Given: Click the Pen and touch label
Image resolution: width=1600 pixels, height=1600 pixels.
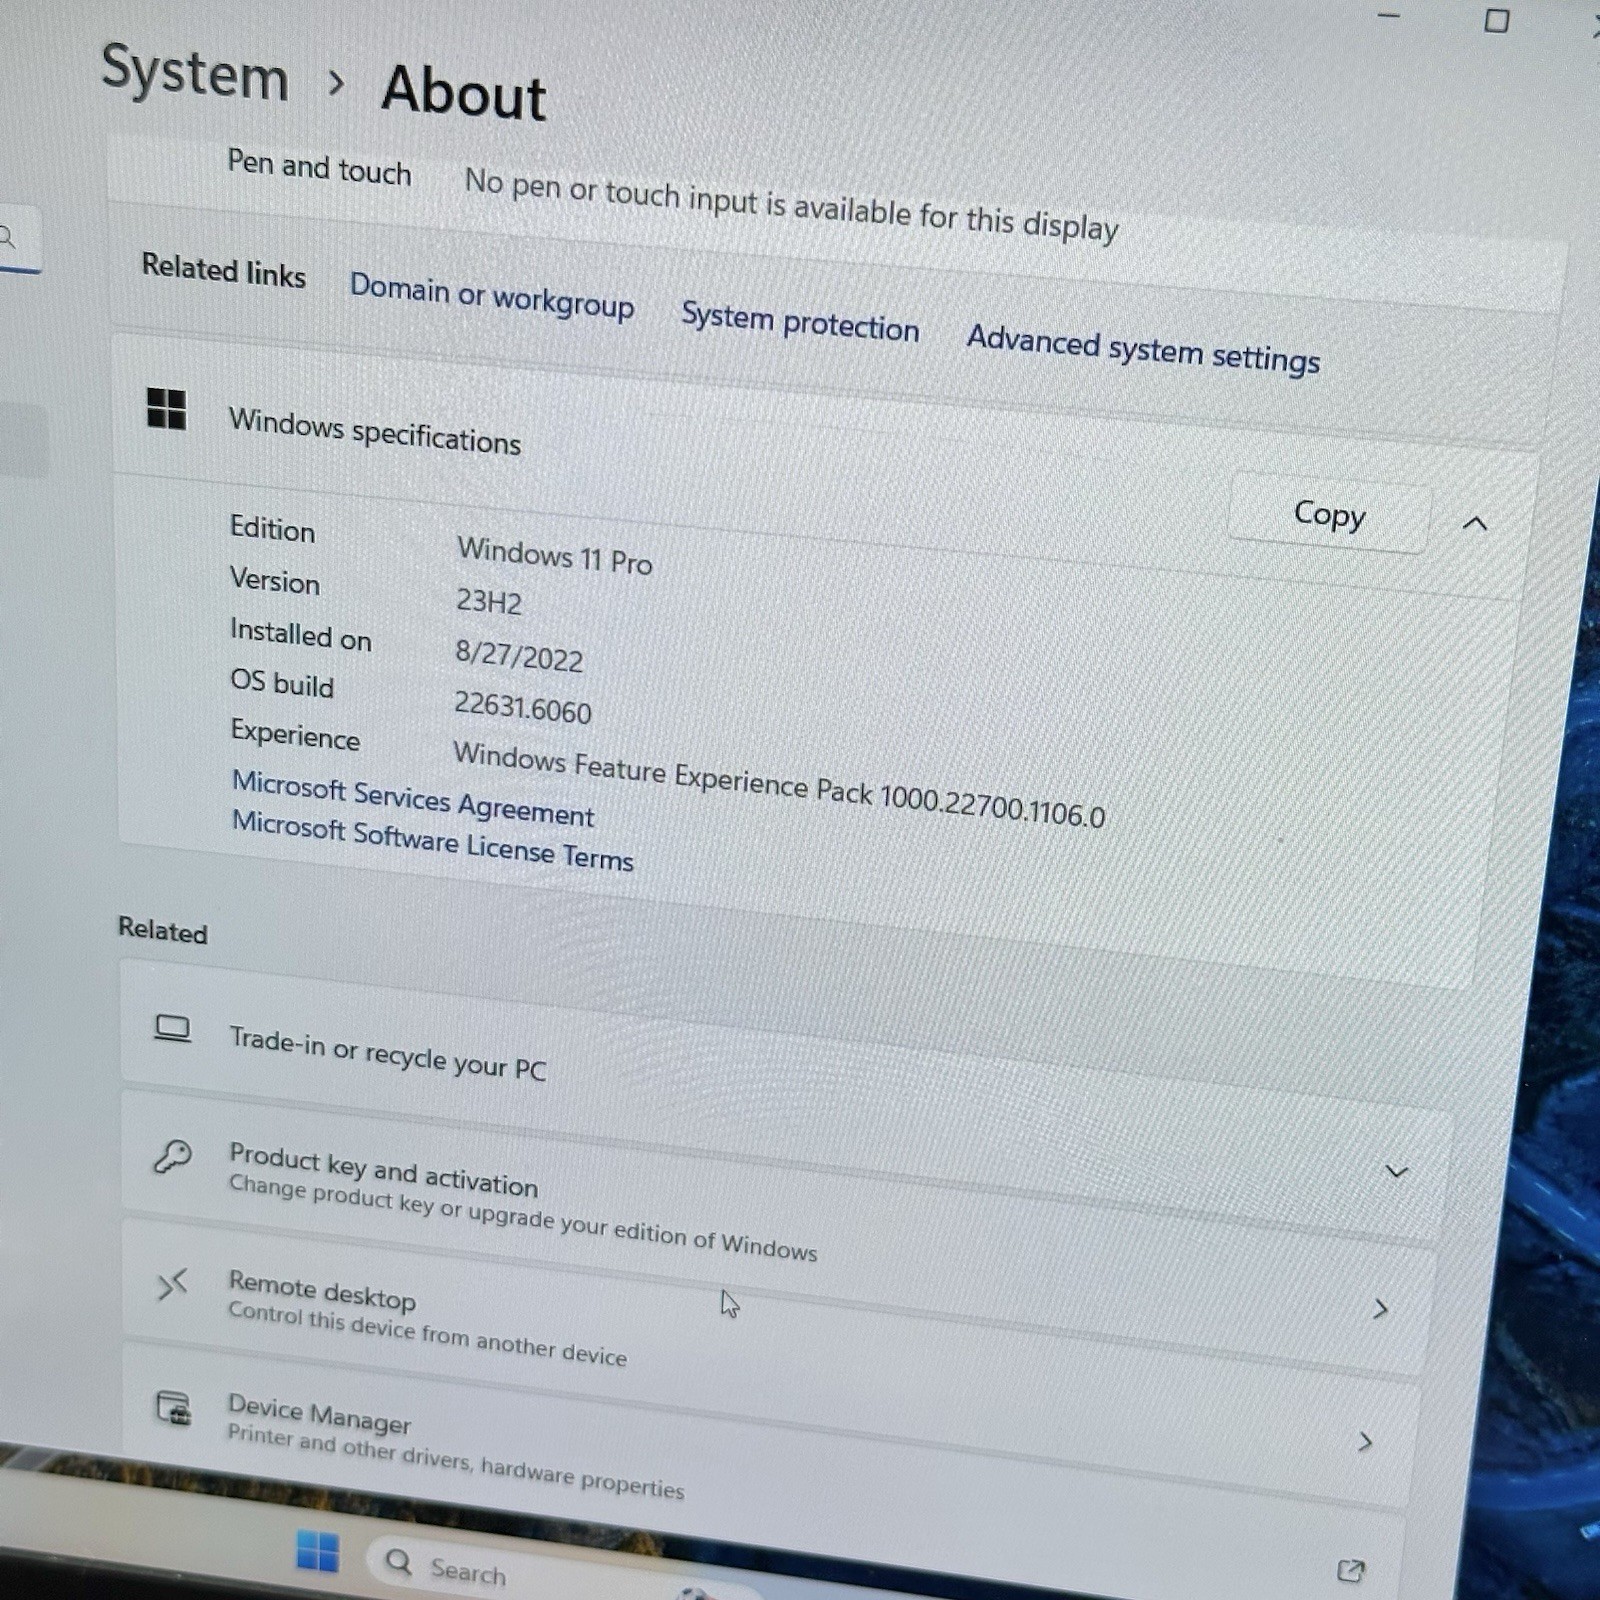Looking at the screenshot, I should coord(319,166).
